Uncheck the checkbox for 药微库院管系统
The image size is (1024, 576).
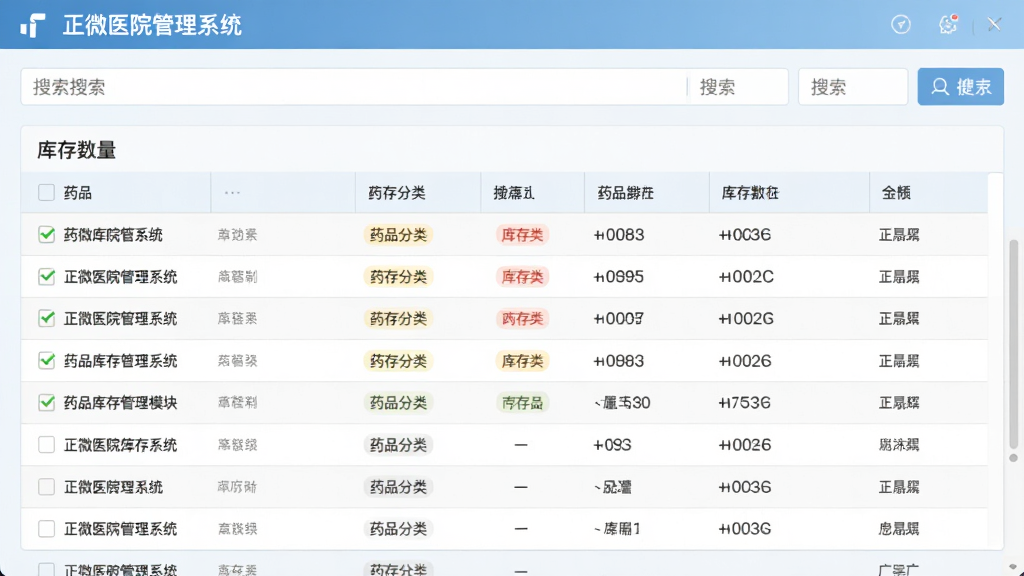click(46, 234)
